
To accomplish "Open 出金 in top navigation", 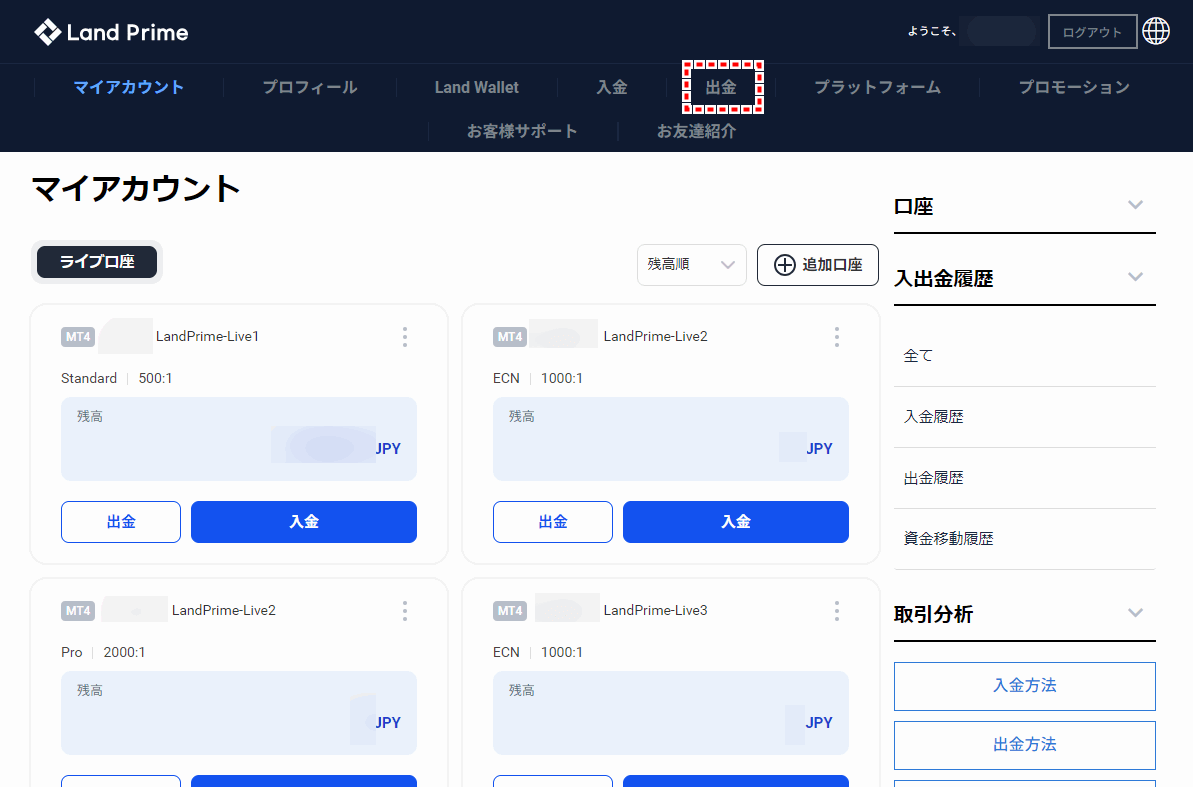I will coord(721,88).
